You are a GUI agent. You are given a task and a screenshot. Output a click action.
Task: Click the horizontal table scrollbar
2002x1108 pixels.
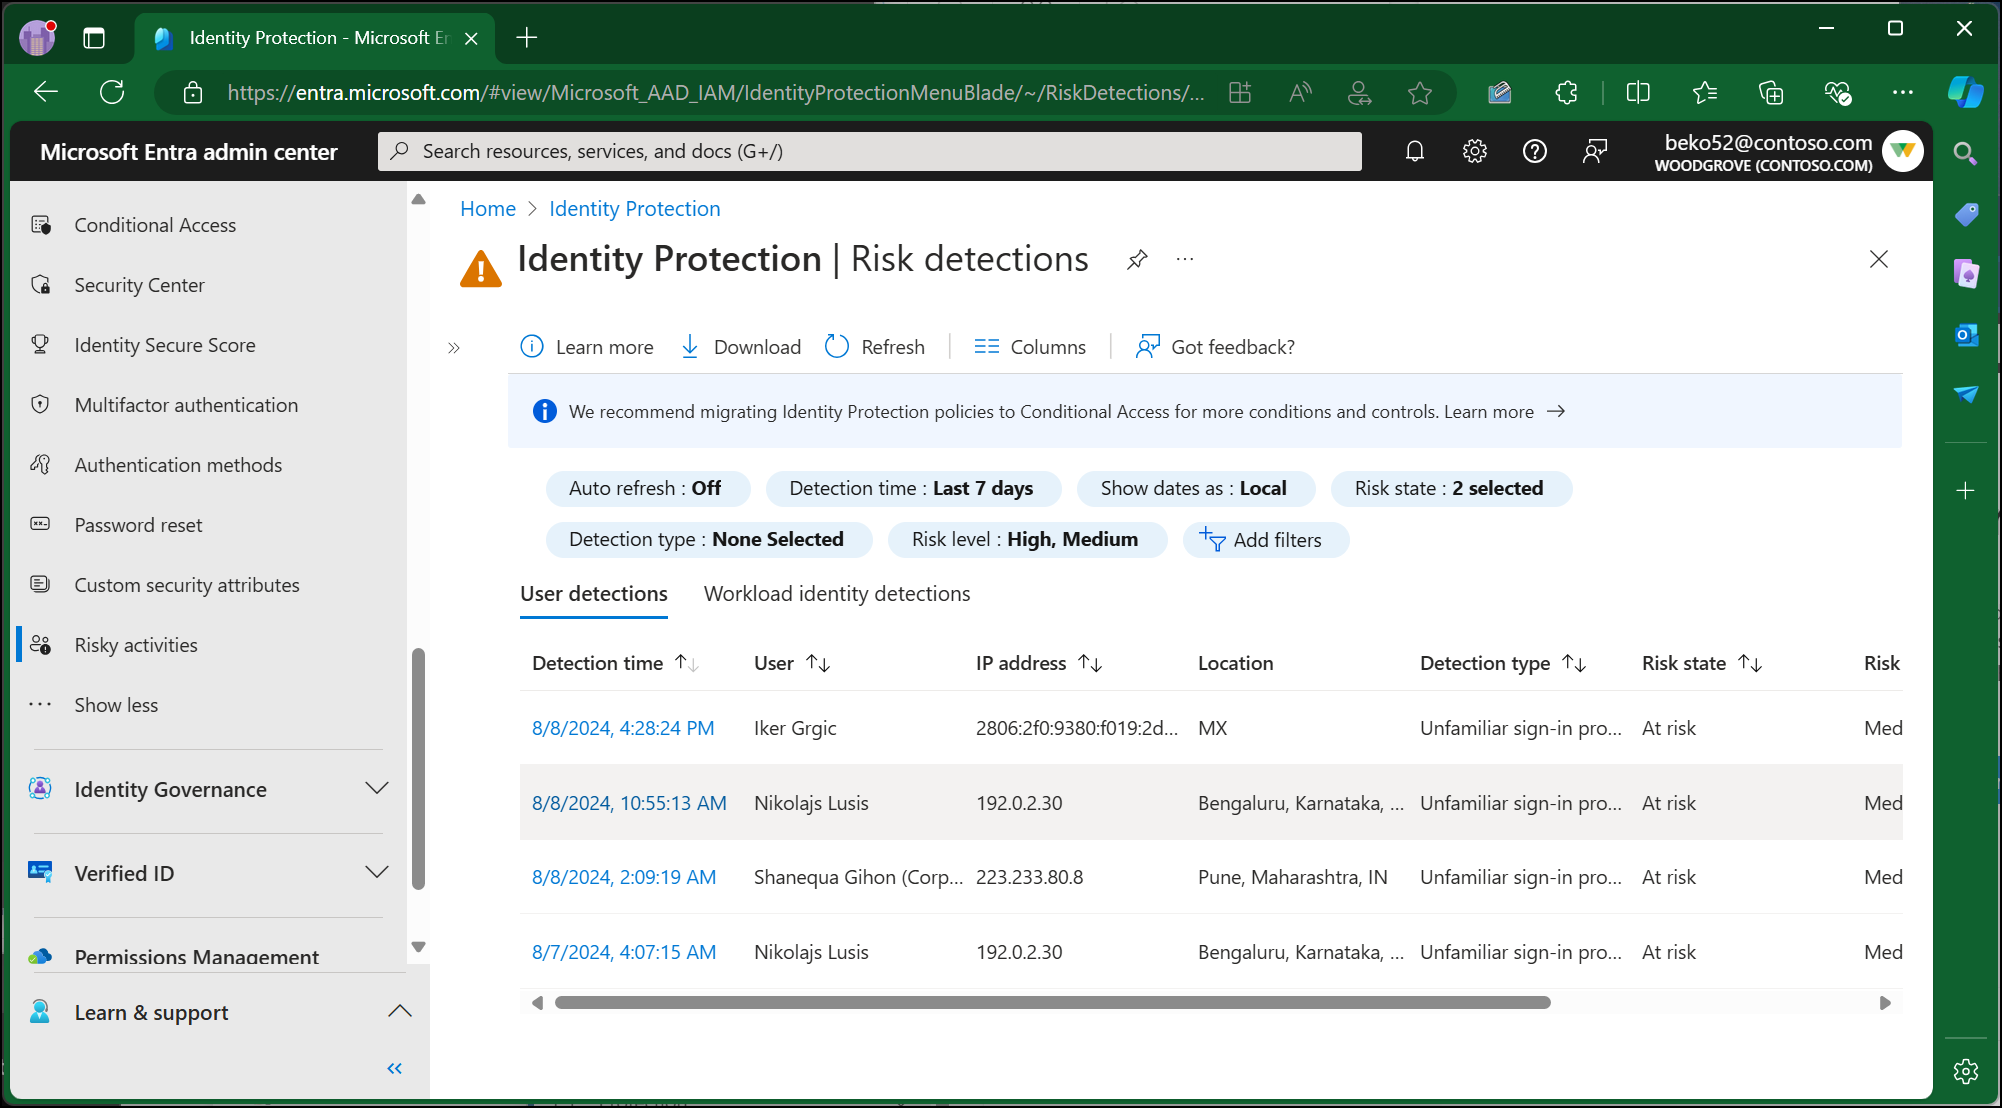click(x=1052, y=1003)
